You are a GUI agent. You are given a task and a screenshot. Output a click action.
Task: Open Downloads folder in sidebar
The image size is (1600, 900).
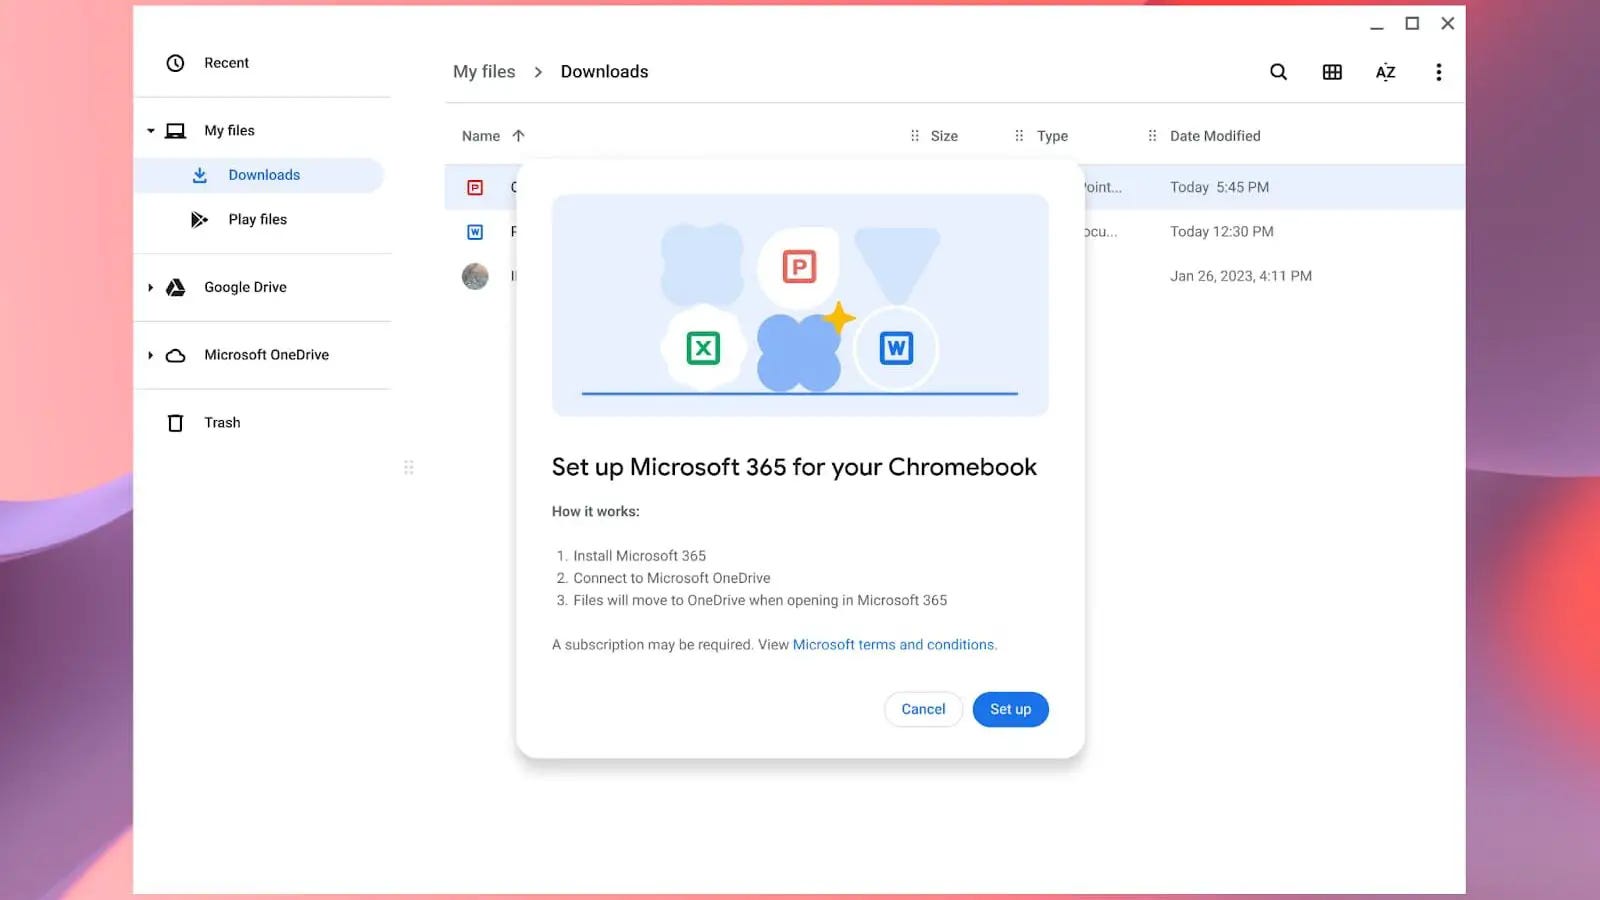[x=264, y=175]
